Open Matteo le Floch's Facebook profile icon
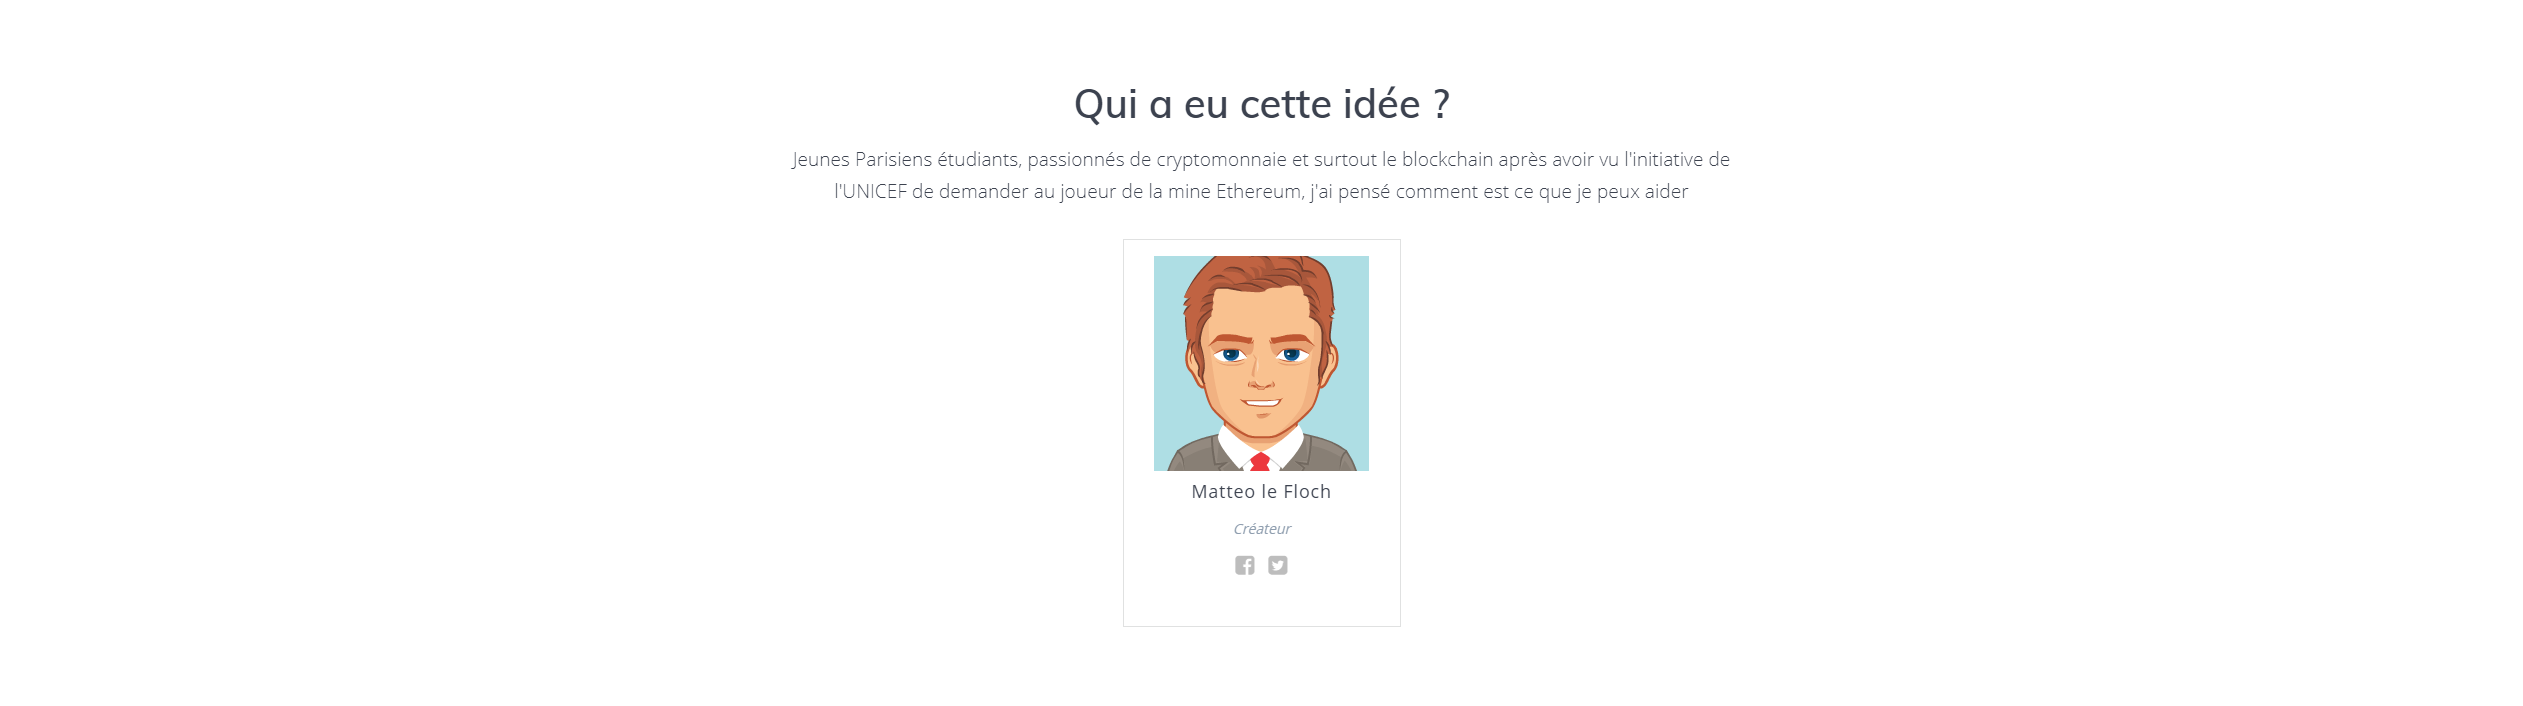2523x706 pixels. pos(1244,565)
